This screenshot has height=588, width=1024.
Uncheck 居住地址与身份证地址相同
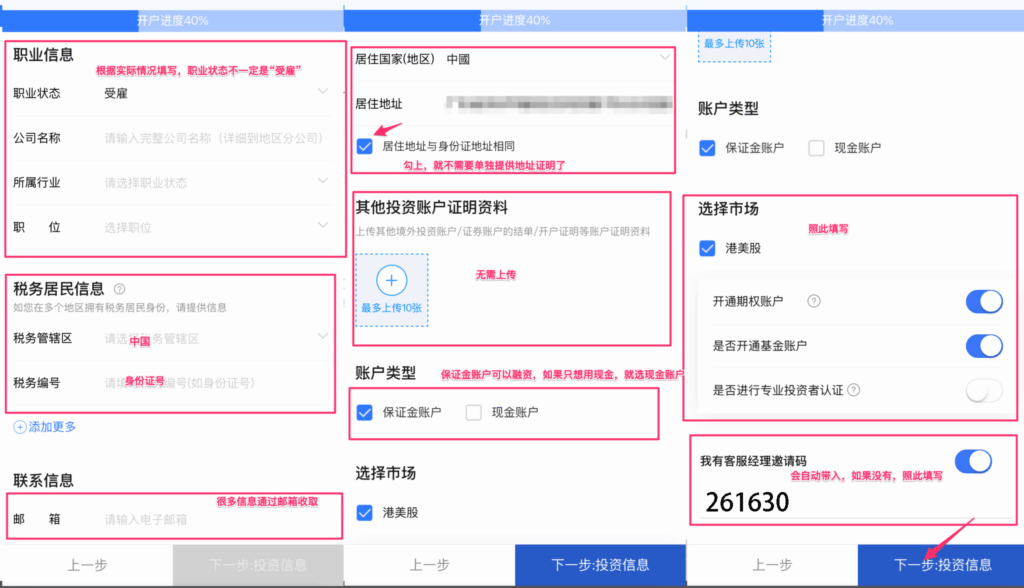pos(366,146)
